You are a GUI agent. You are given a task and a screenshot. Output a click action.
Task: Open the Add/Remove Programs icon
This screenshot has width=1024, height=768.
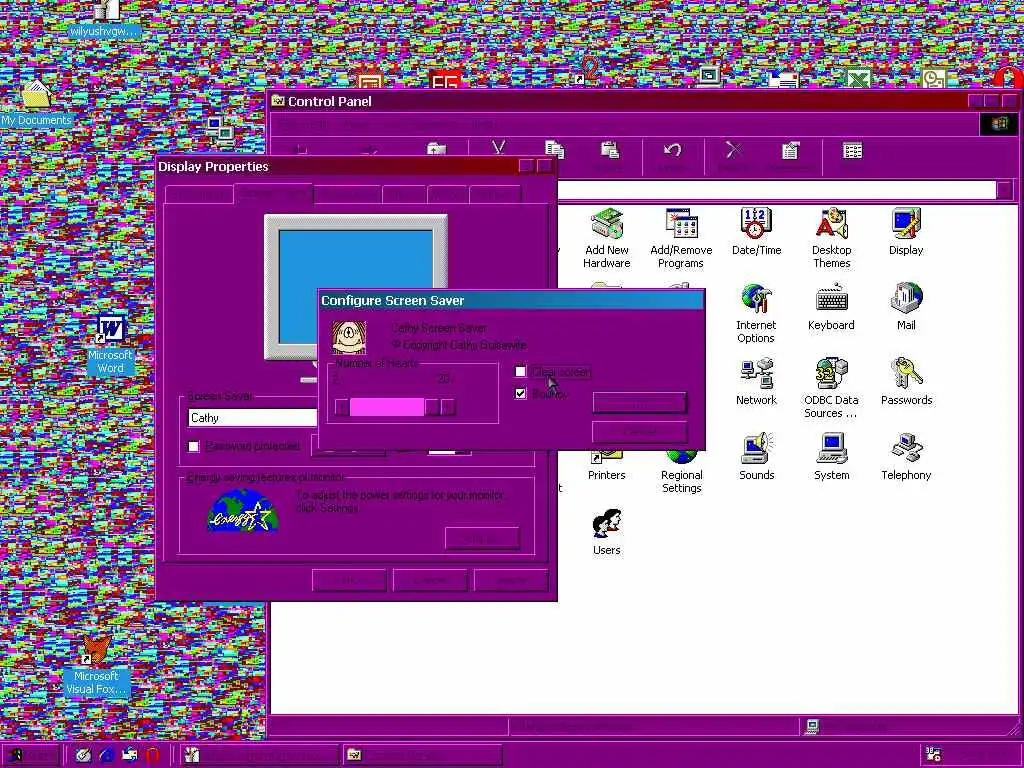(681, 238)
